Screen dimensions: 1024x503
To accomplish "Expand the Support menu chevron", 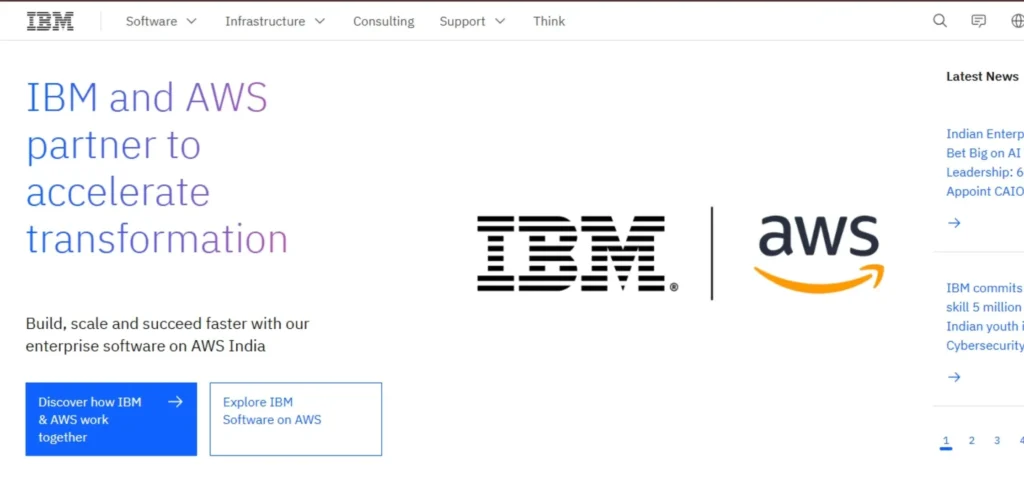I will point(500,21).
